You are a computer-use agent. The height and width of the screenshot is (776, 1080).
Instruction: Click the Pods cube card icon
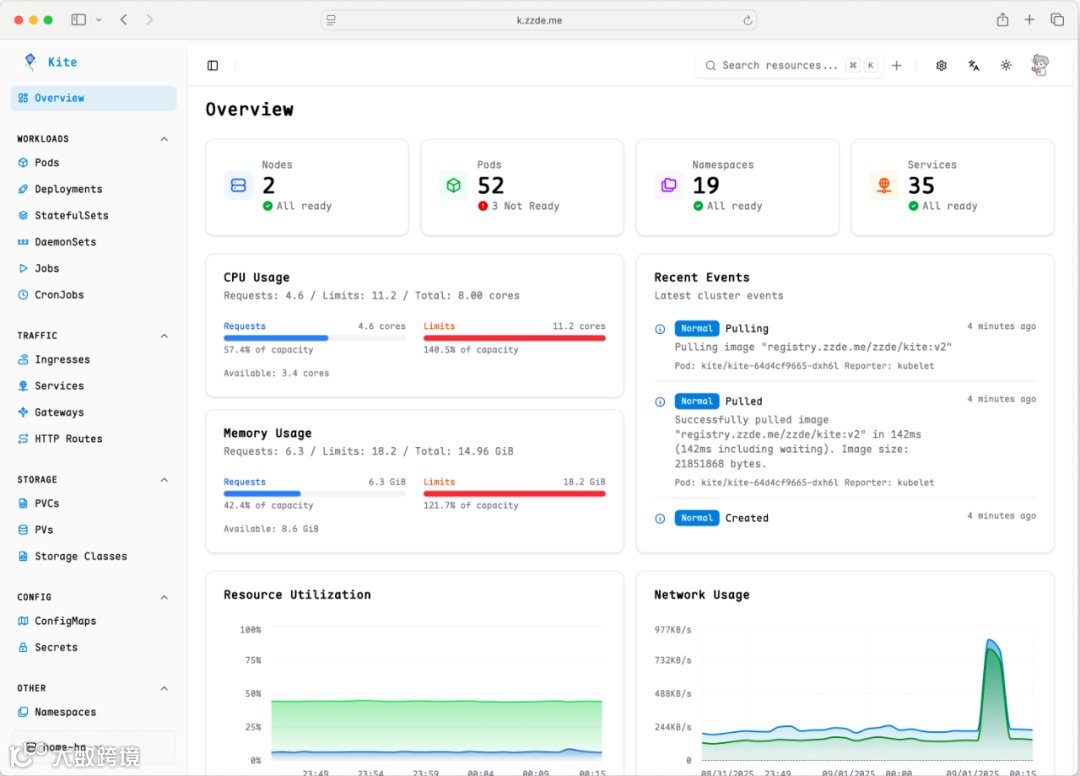[x=453, y=185]
